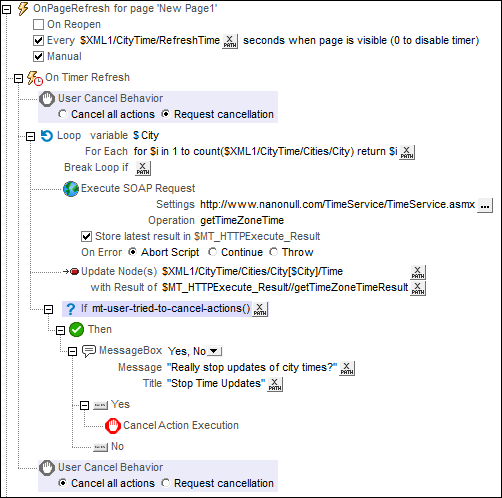Open XPath editor for with Result of
The height and width of the screenshot is (498, 502).
pos(418,288)
